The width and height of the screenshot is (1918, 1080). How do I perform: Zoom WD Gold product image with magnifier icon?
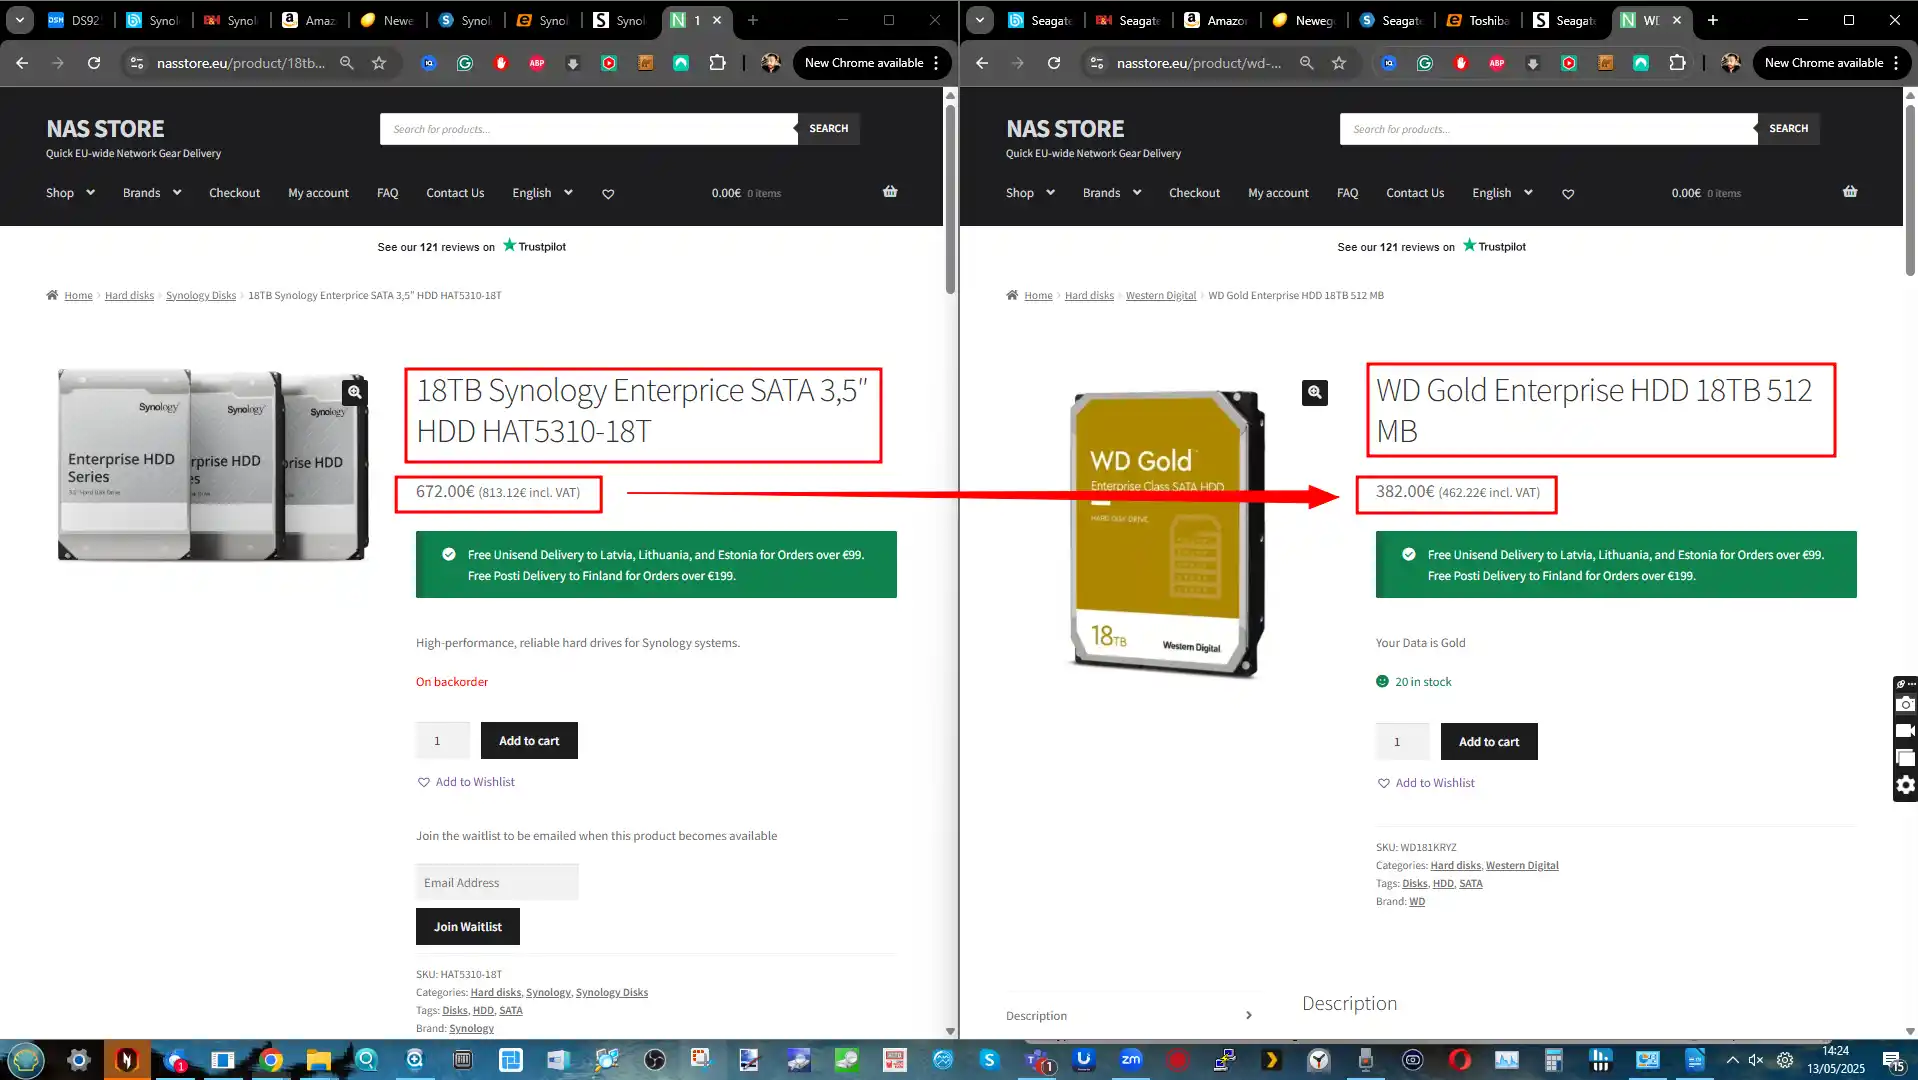click(1315, 392)
